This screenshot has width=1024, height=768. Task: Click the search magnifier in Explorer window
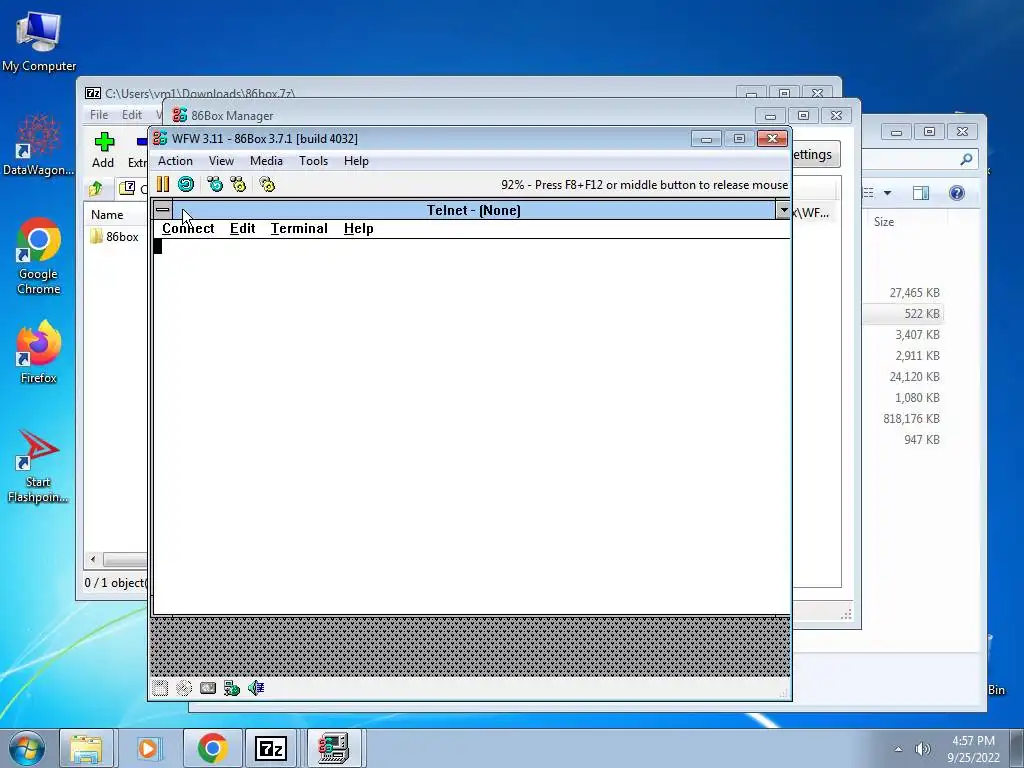pyautogui.click(x=966, y=159)
